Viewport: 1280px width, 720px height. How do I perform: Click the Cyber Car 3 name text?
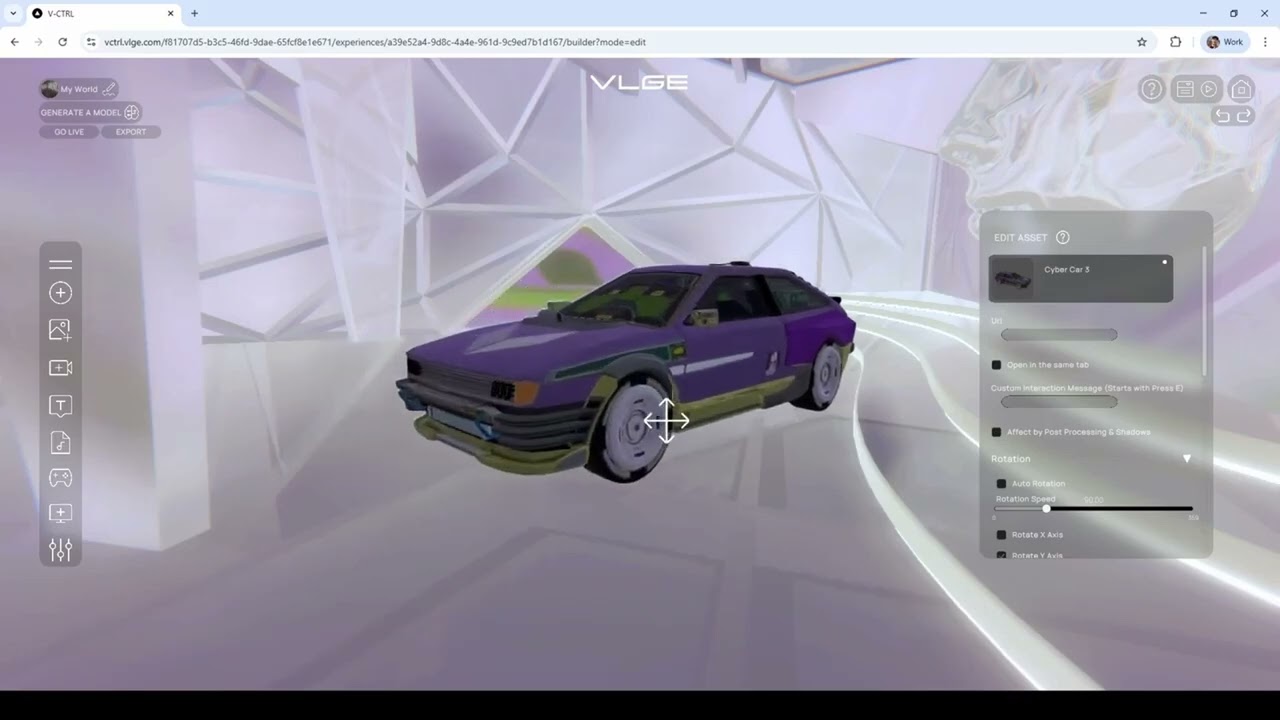tap(1067, 270)
